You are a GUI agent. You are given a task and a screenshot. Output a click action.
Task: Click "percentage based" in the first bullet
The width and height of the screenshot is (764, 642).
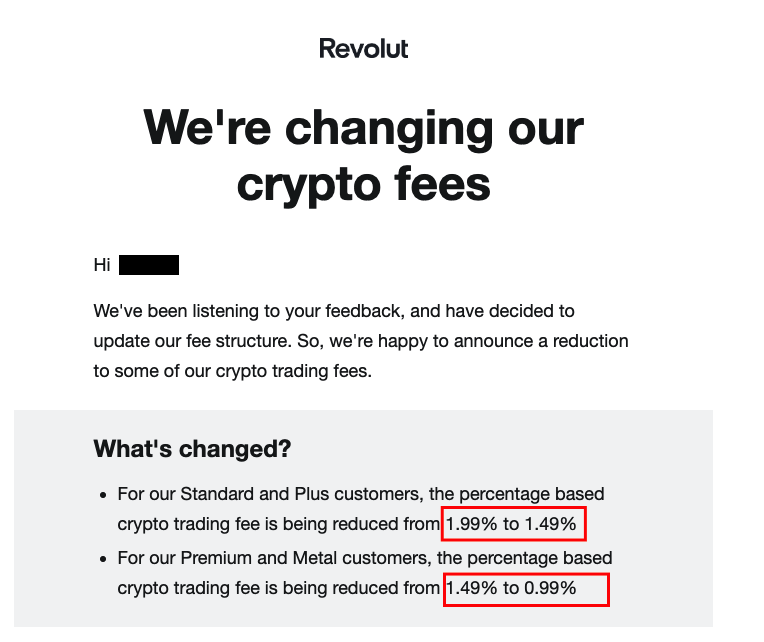pyautogui.click(x=532, y=494)
